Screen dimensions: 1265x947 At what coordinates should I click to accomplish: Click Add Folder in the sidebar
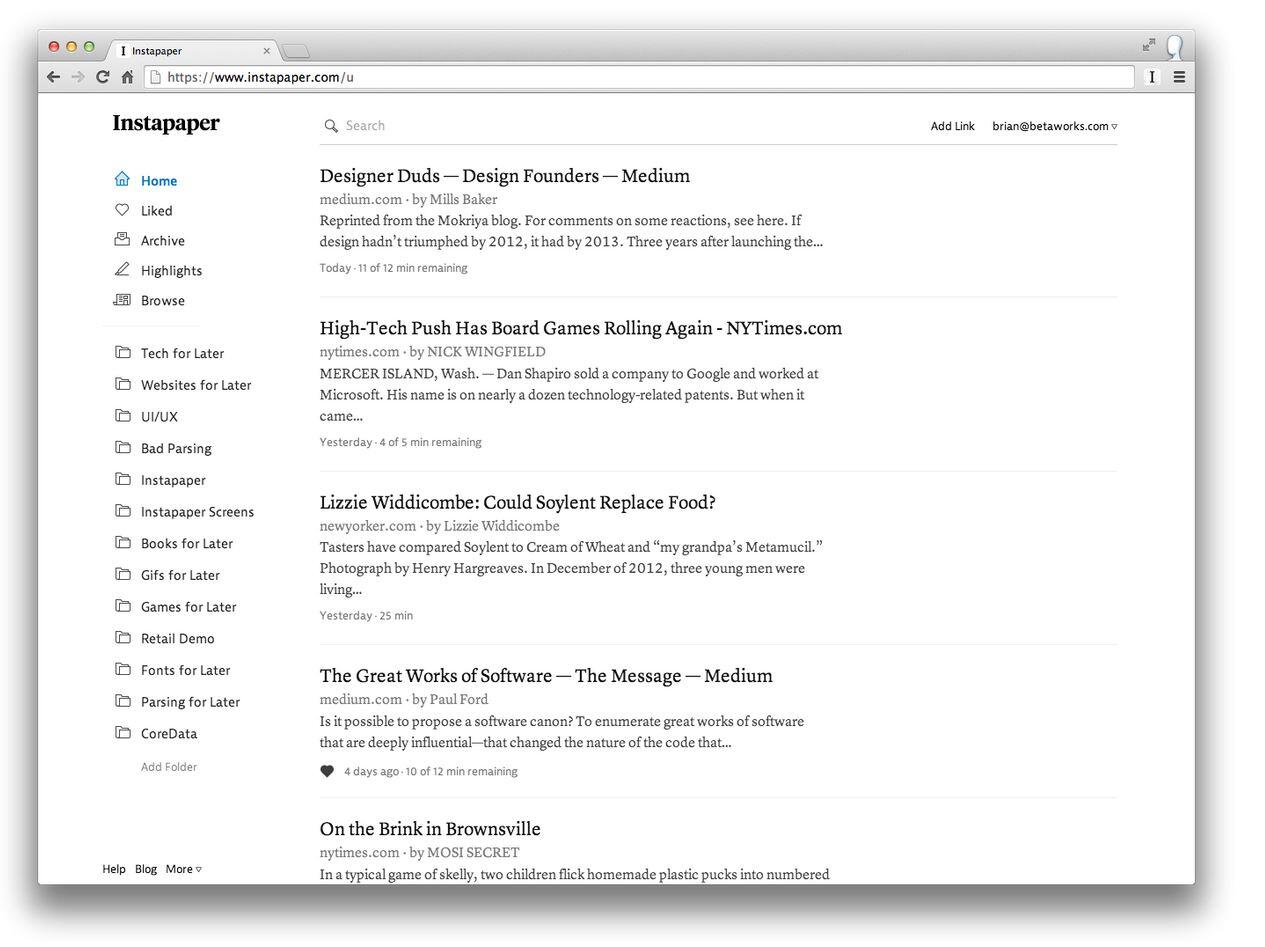[169, 767]
